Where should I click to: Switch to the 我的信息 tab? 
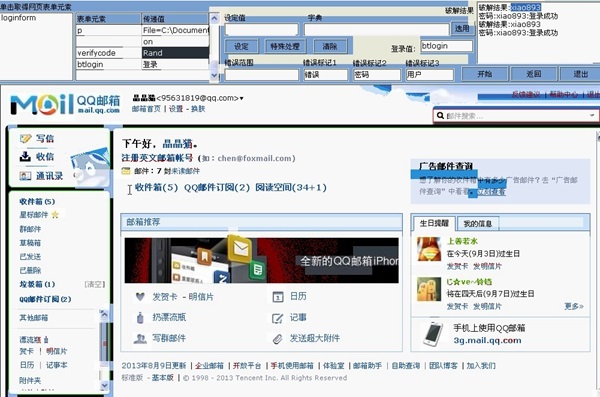coord(478,224)
